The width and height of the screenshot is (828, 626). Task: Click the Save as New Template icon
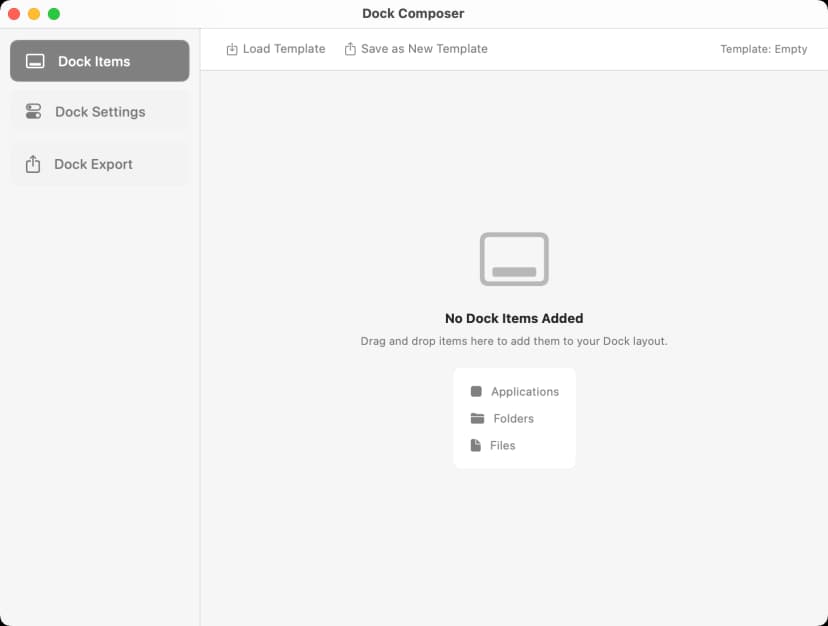(350, 49)
